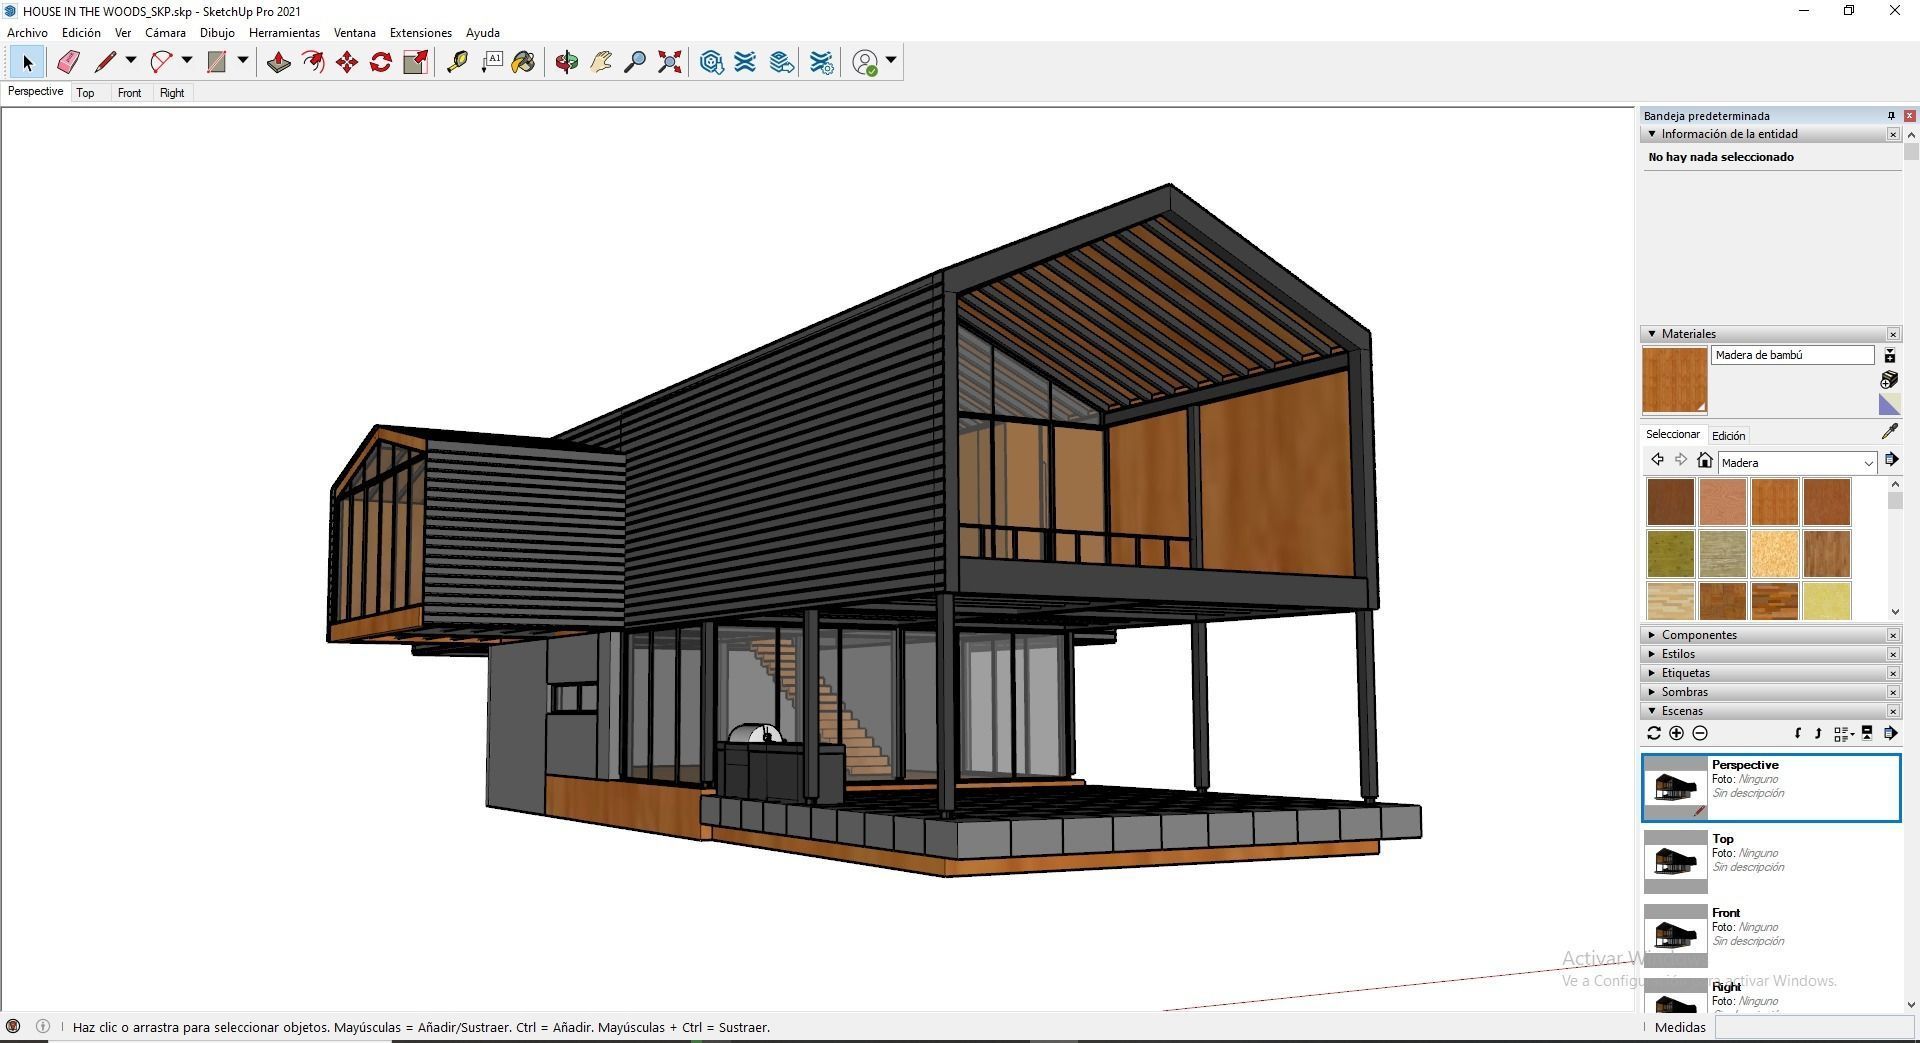Open Escenas details arrow menu

(1890, 733)
